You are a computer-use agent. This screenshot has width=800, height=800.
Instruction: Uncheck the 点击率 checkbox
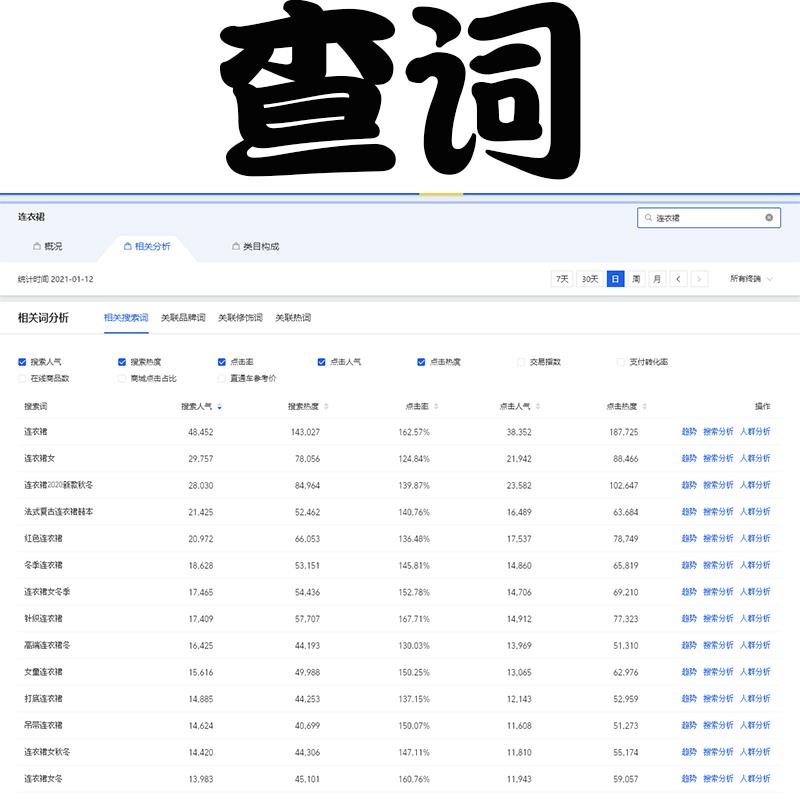click(x=221, y=362)
